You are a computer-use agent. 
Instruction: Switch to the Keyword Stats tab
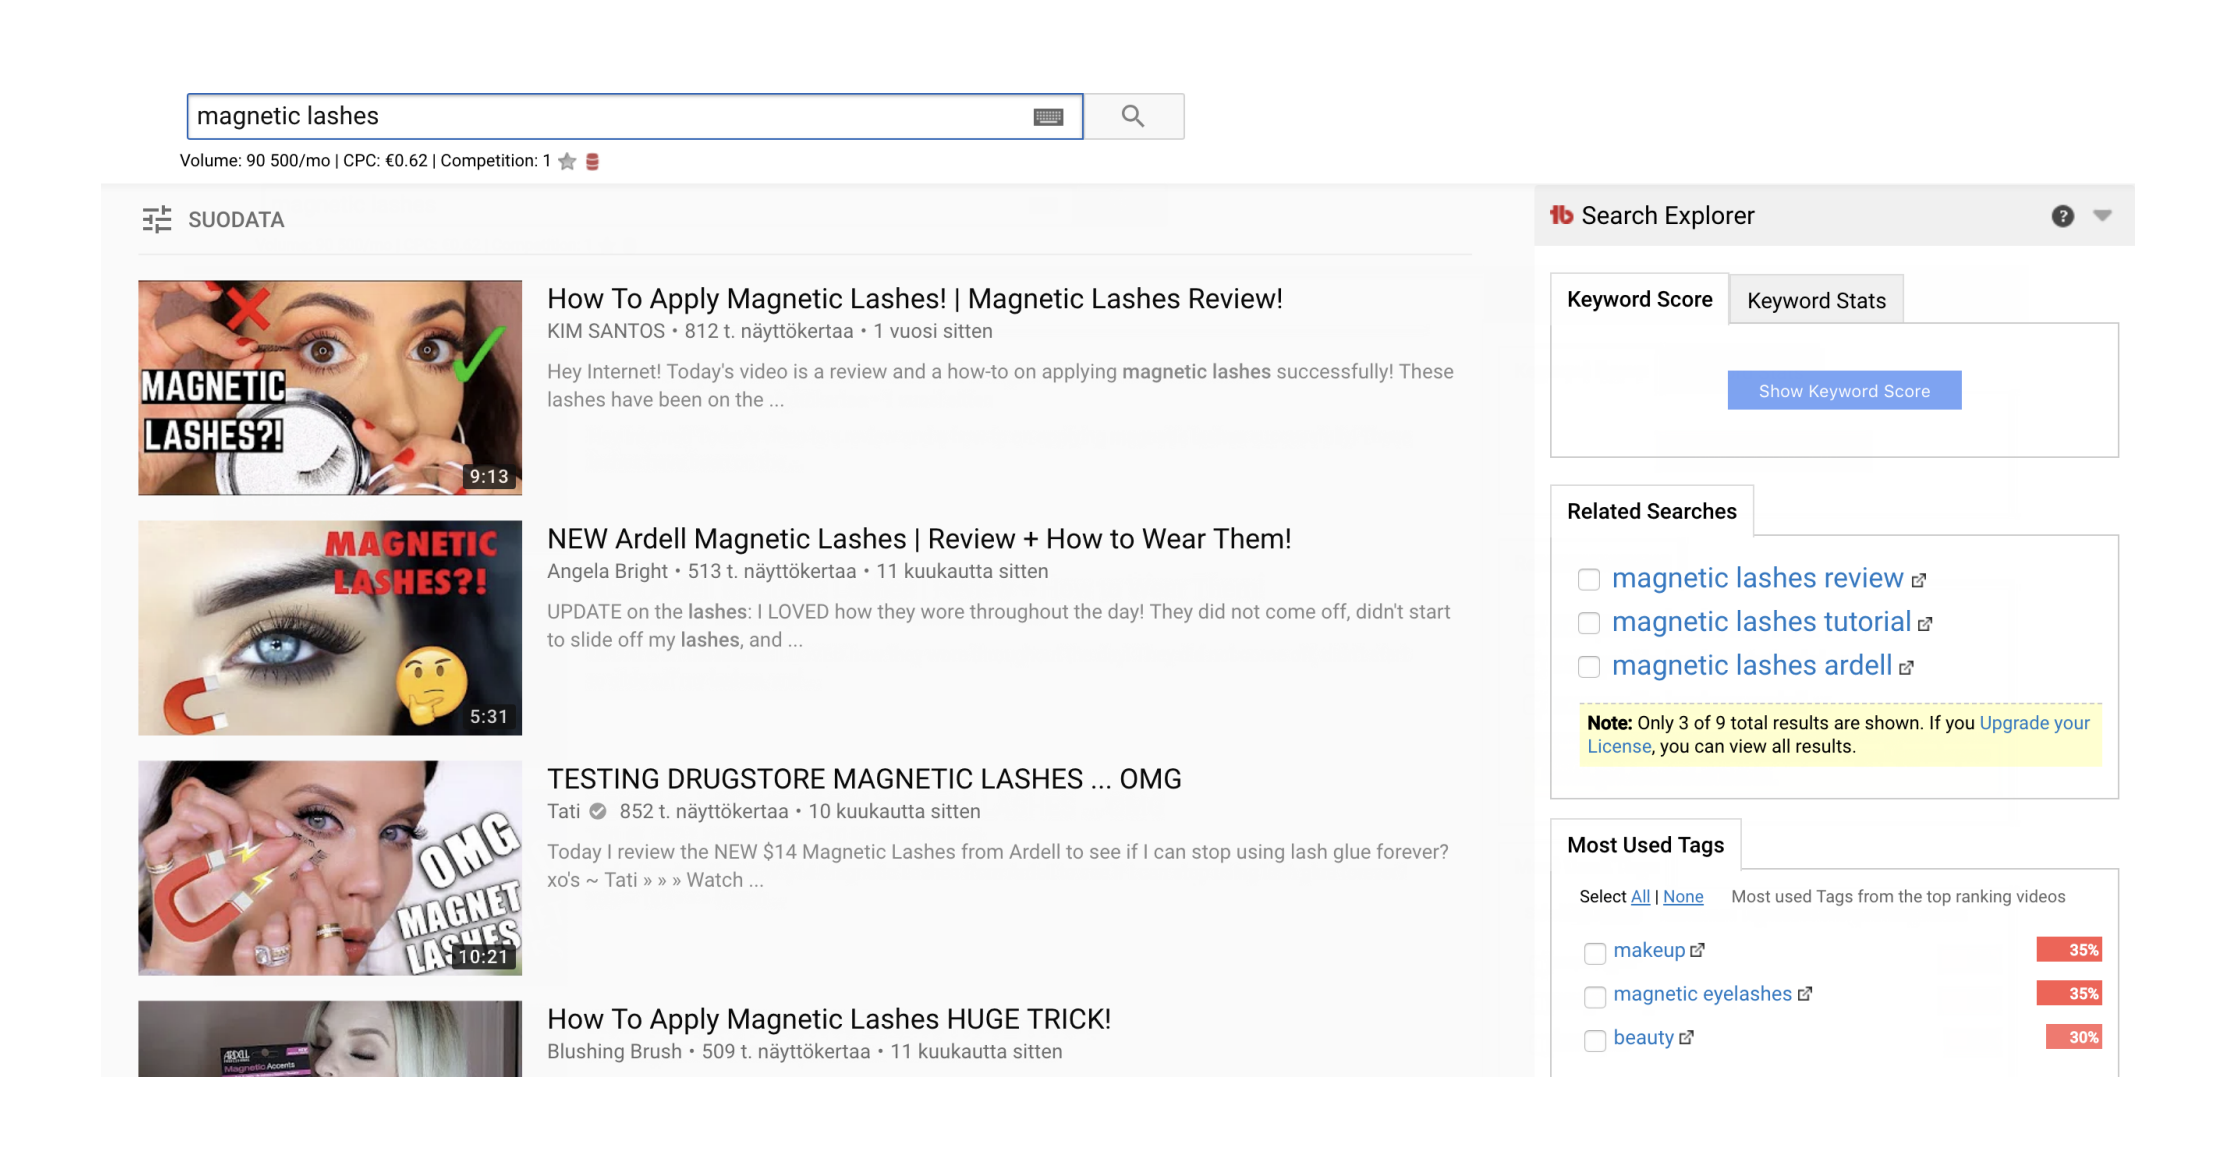click(1816, 300)
